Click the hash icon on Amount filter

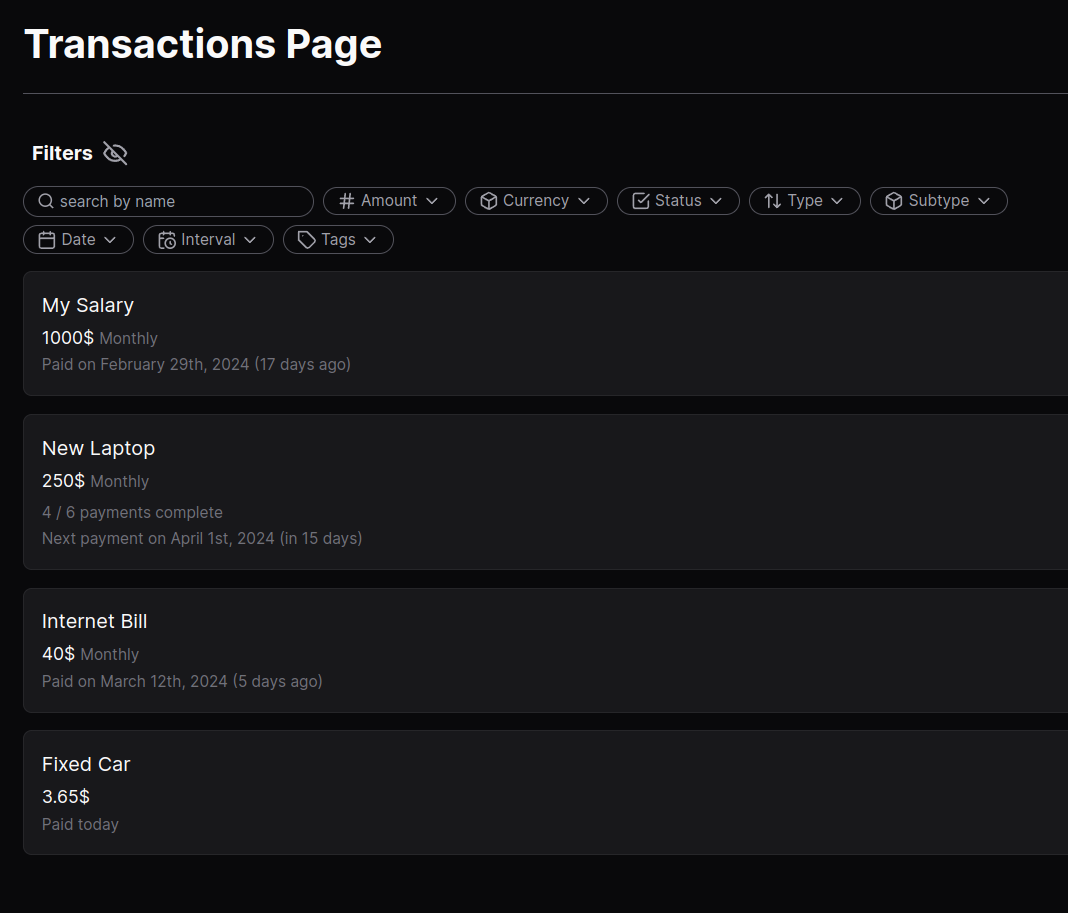(x=347, y=201)
